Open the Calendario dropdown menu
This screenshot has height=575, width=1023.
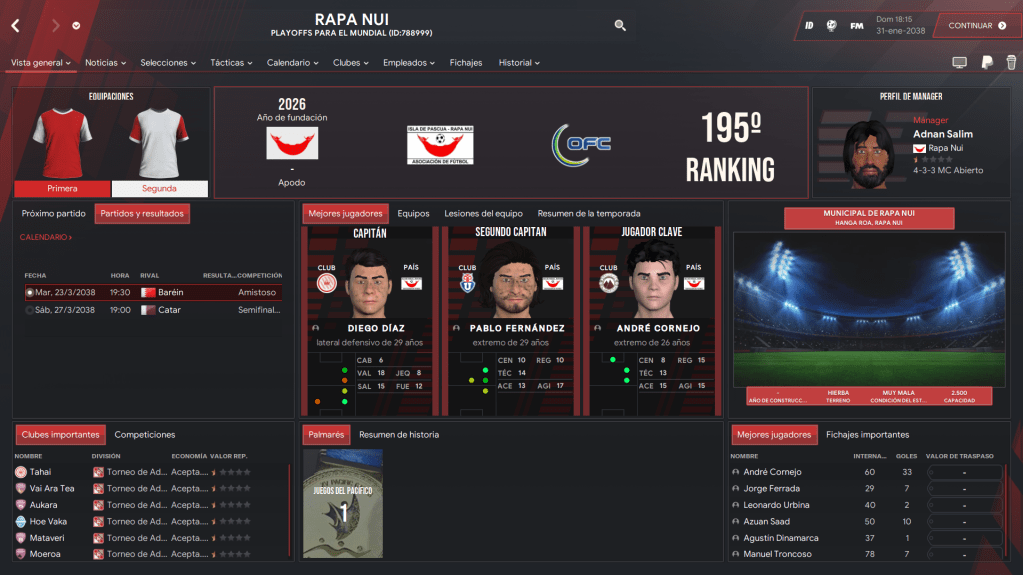click(292, 63)
